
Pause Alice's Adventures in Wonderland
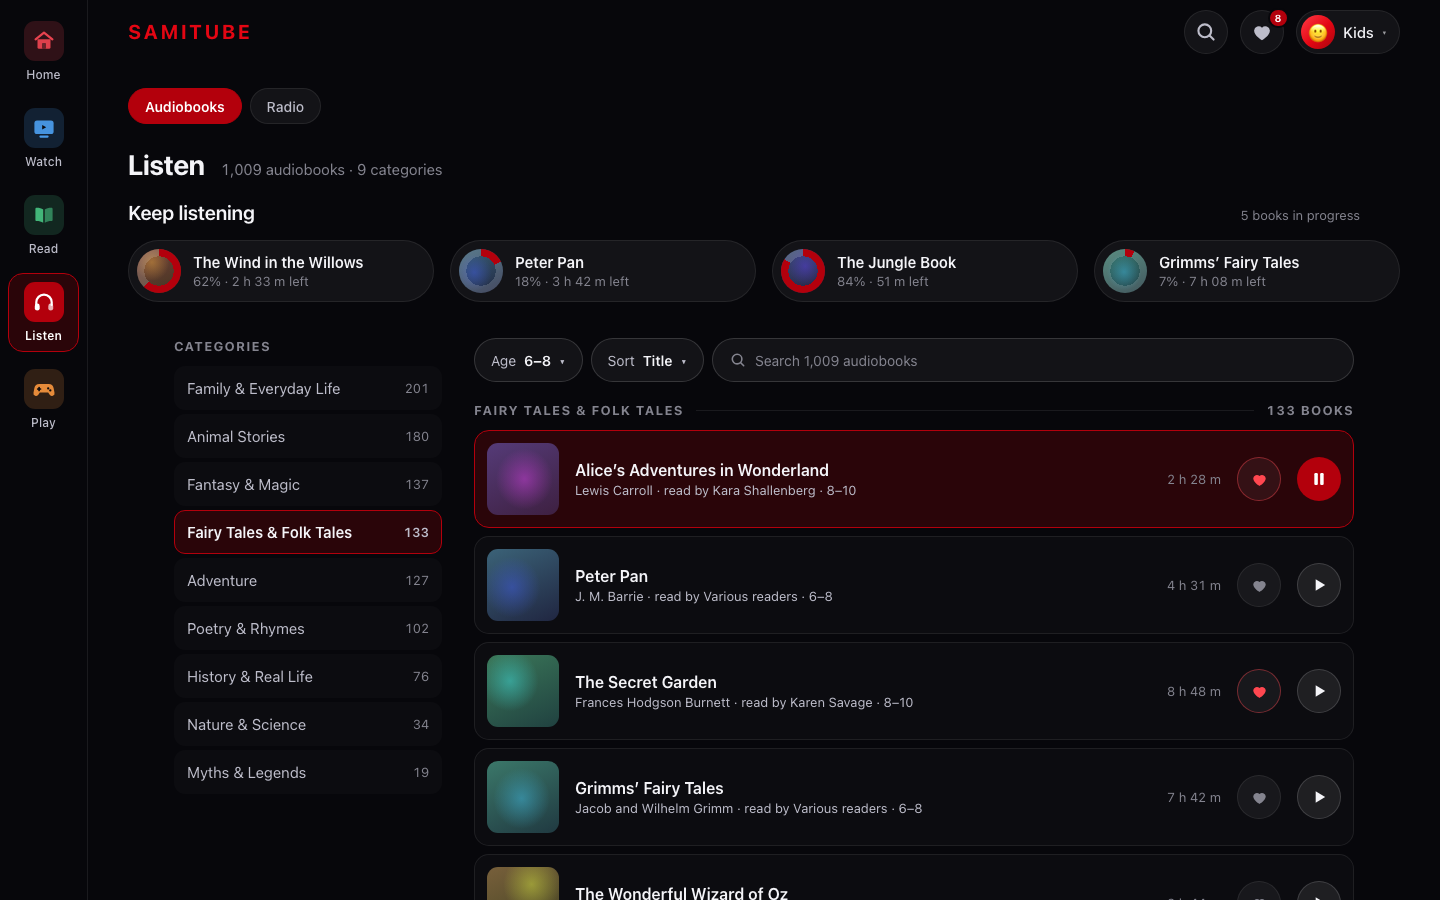1319,479
